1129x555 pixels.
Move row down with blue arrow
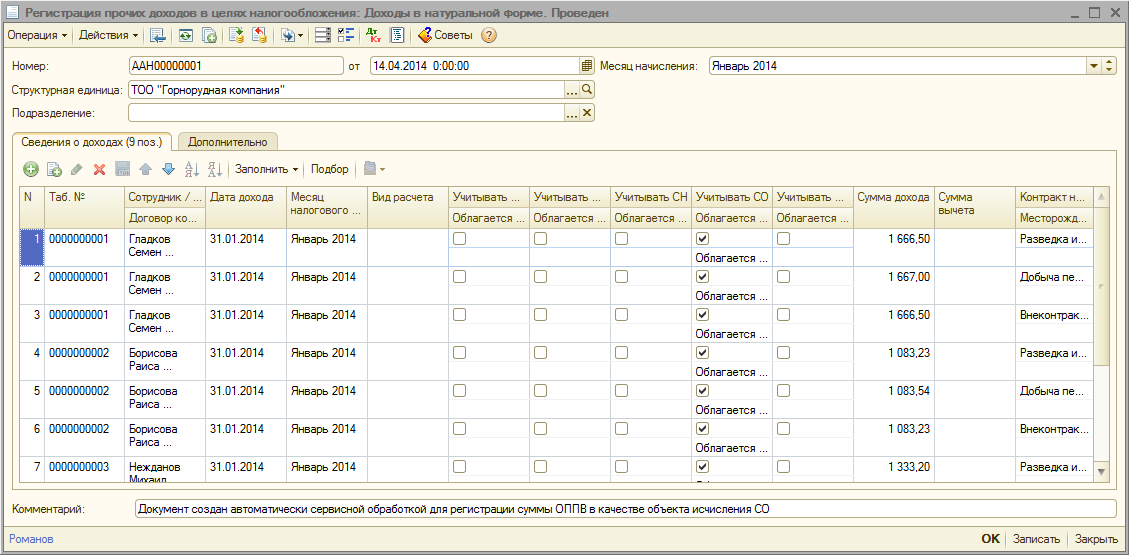pyautogui.click(x=168, y=169)
